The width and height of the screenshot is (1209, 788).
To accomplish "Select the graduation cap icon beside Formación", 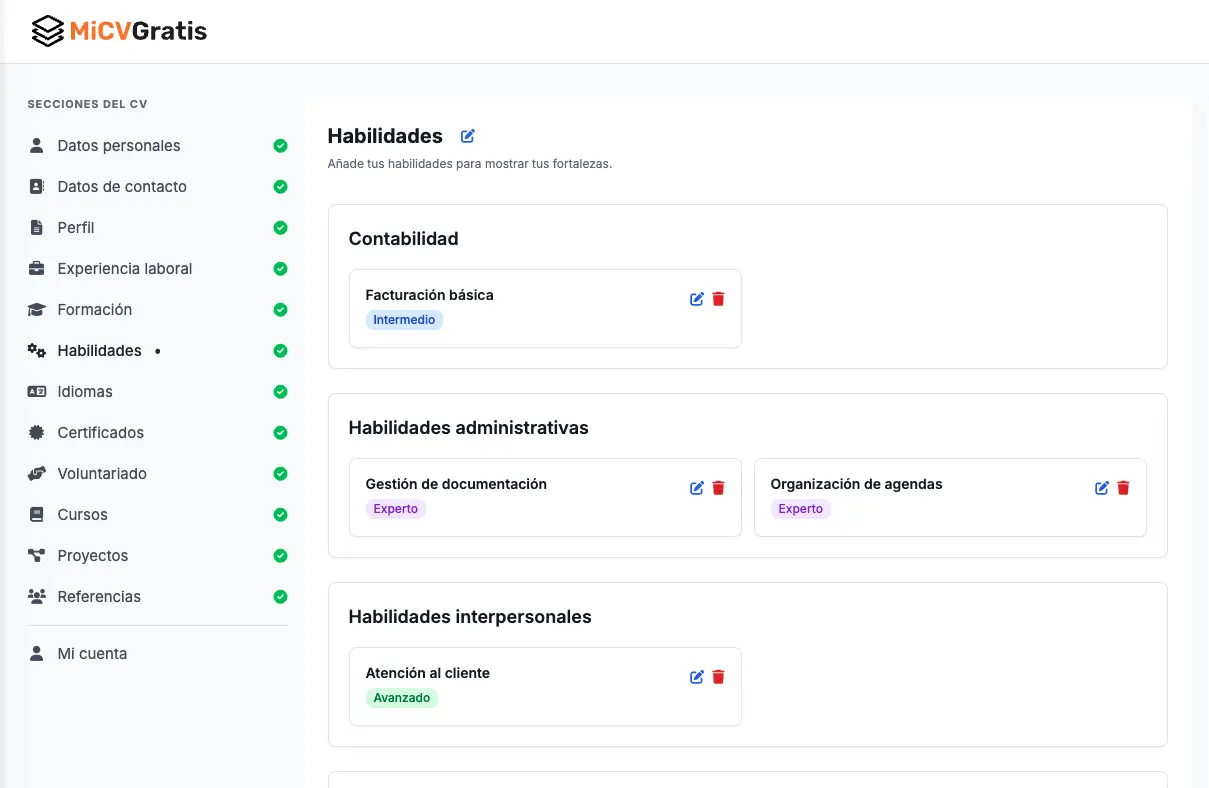I will pyautogui.click(x=36, y=309).
